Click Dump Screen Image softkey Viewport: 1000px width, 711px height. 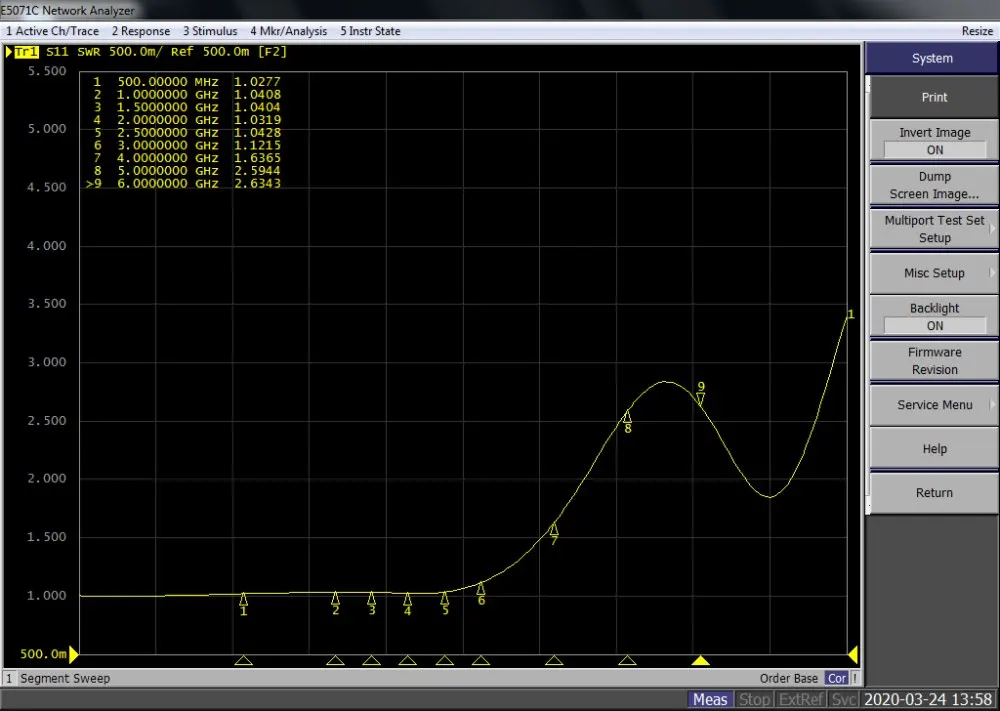click(x=934, y=185)
